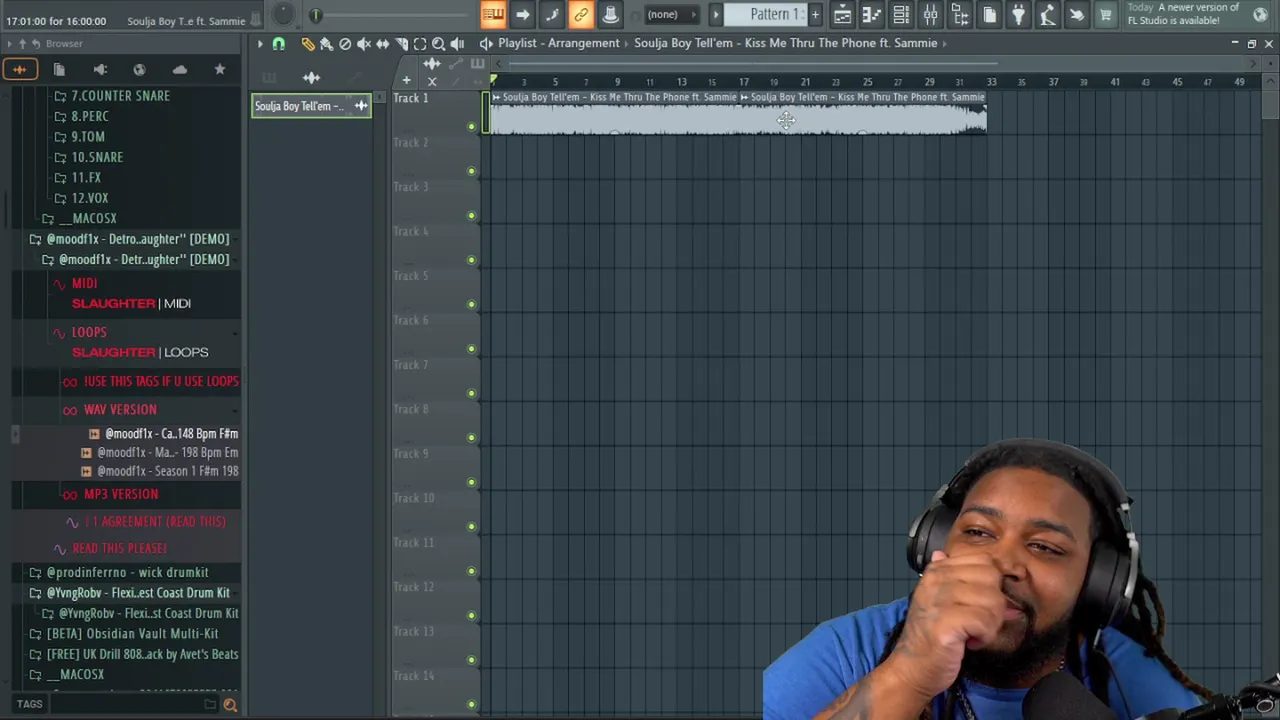Click the TAGS label at browser bottom
The height and width of the screenshot is (720, 1280).
(29, 705)
